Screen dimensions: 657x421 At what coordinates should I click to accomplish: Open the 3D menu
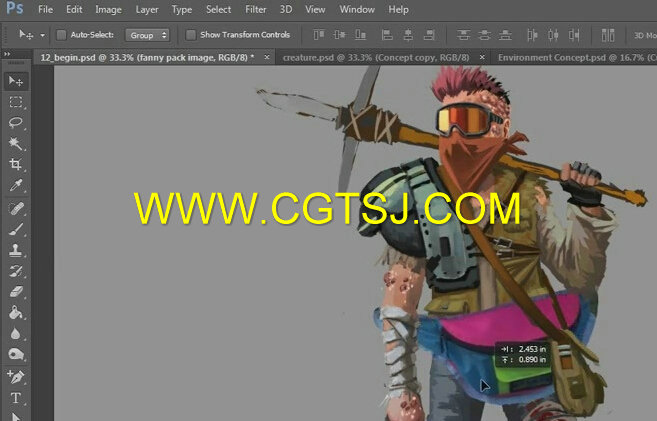[286, 9]
